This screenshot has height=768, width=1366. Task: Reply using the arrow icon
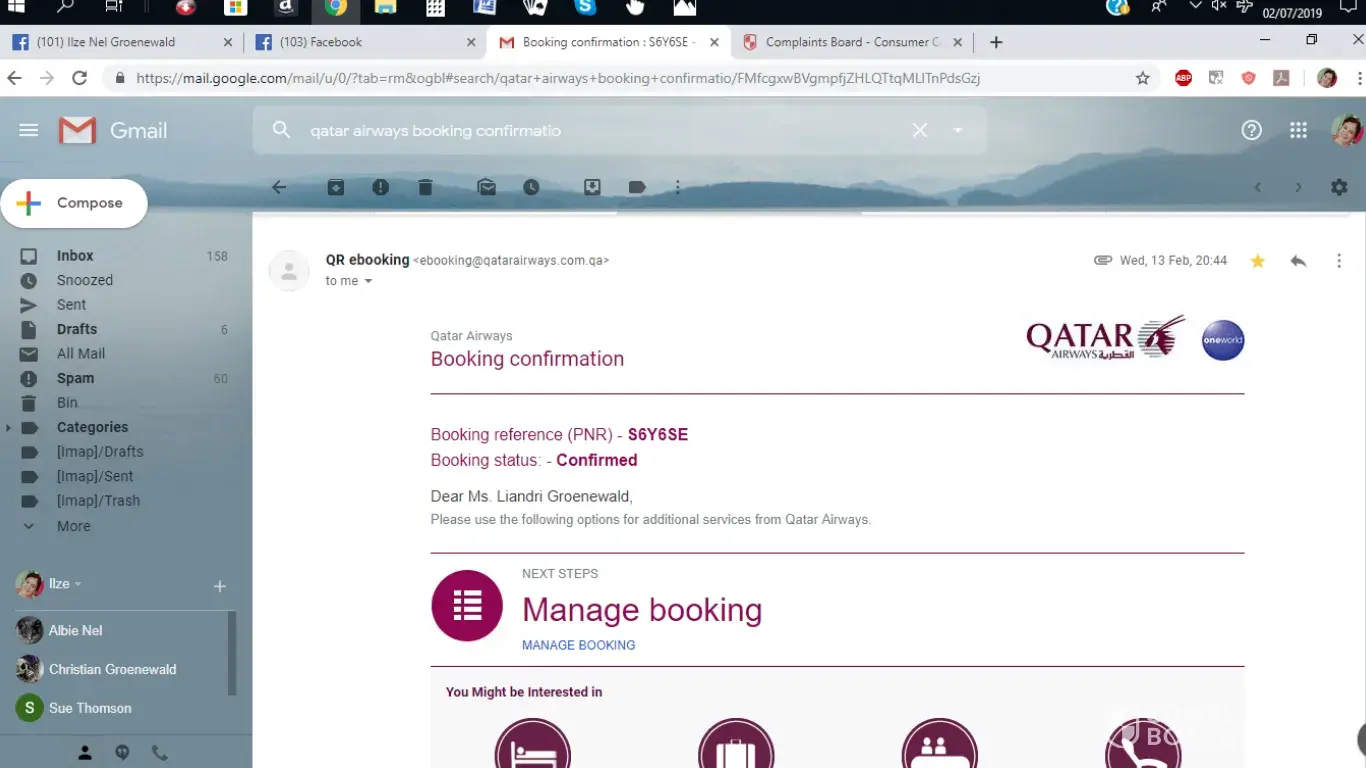1298,261
